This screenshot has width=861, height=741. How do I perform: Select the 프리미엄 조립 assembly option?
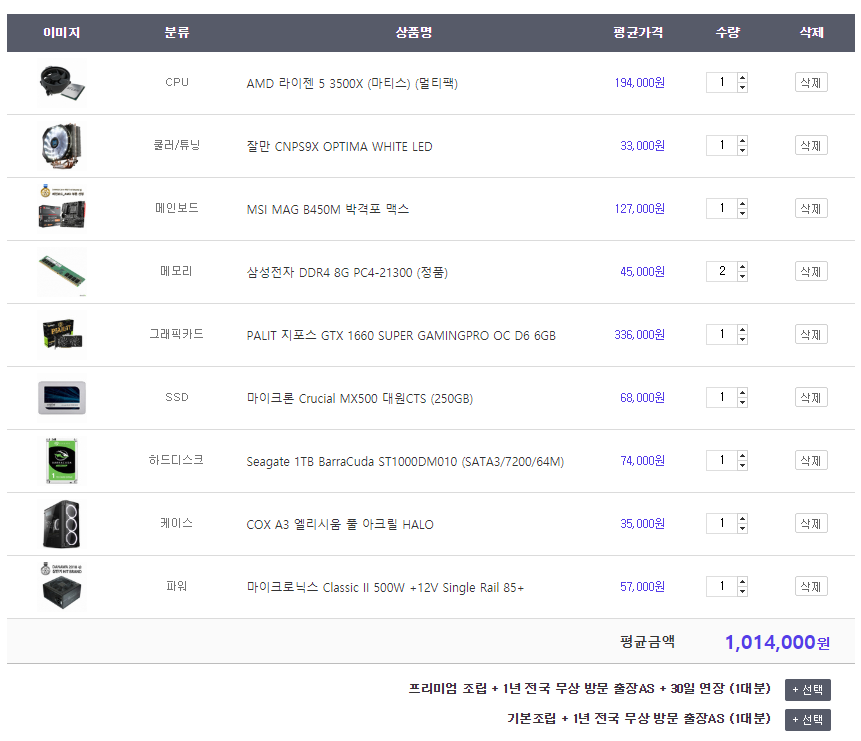click(x=808, y=690)
